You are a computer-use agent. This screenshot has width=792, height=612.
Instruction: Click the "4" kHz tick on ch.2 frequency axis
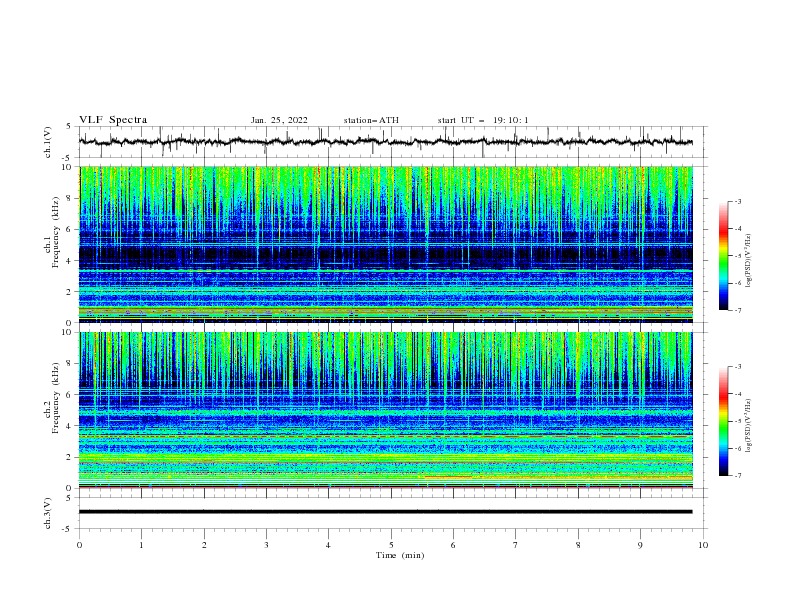tap(71, 426)
